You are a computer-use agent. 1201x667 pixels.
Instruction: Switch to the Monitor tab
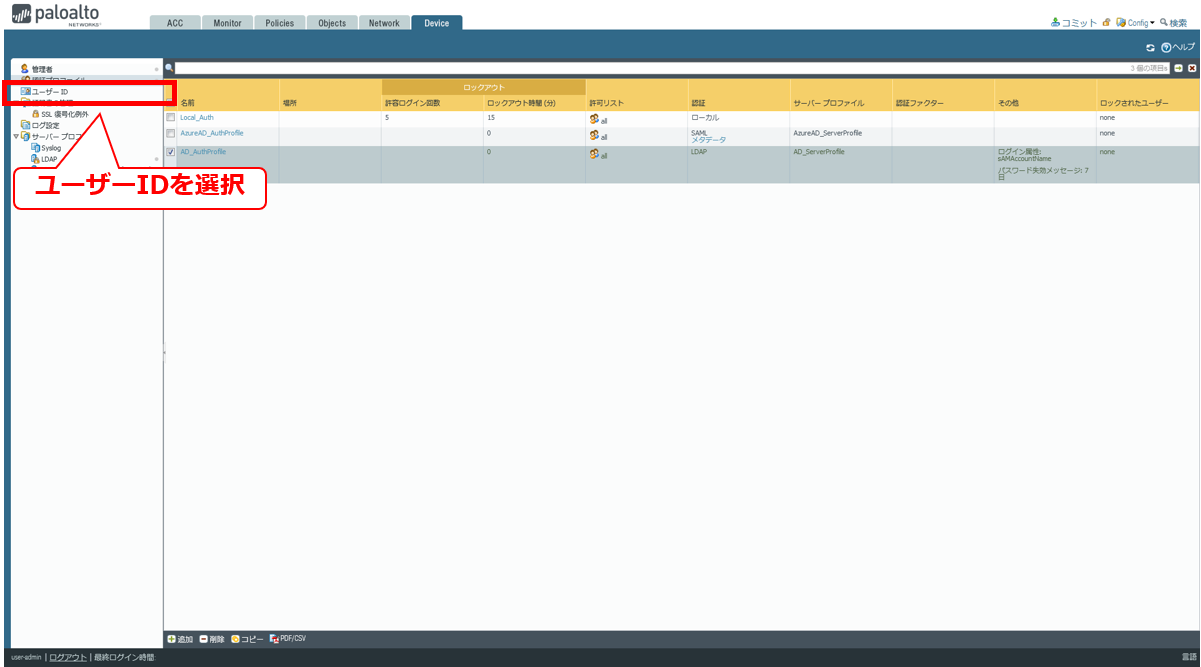(x=227, y=23)
